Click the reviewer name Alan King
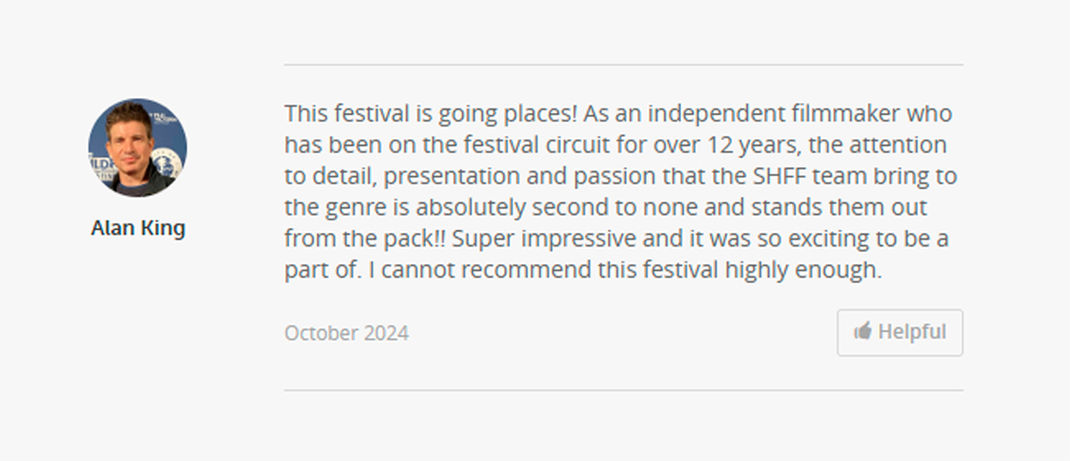Screen dimensions: 1070x461 point(138,229)
